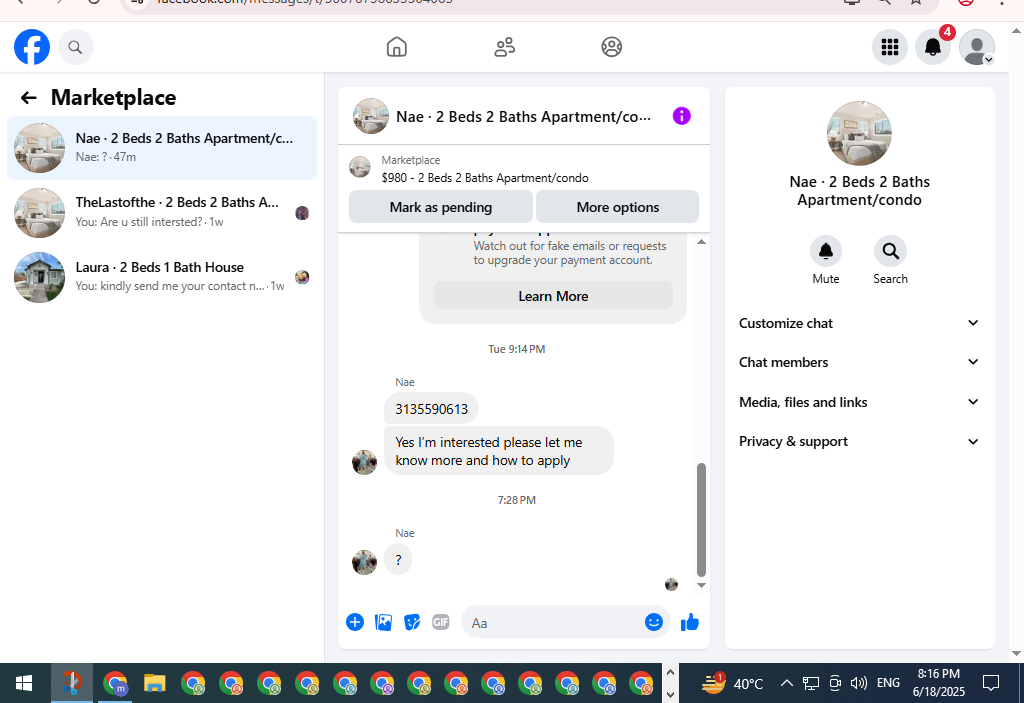Click the ENG language indicator
This screenshot has width=1024, height=703.
(x=888, y=683)
